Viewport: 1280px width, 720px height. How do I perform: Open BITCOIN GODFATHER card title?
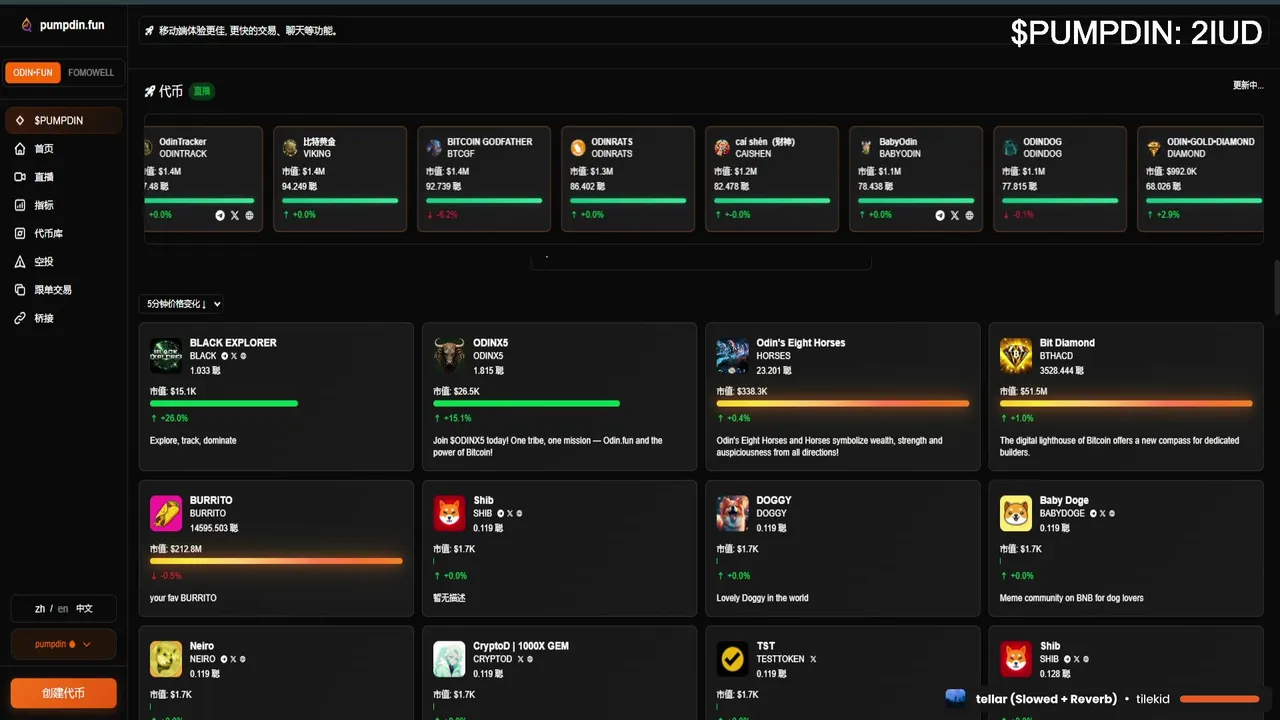[x=490, y=142]
